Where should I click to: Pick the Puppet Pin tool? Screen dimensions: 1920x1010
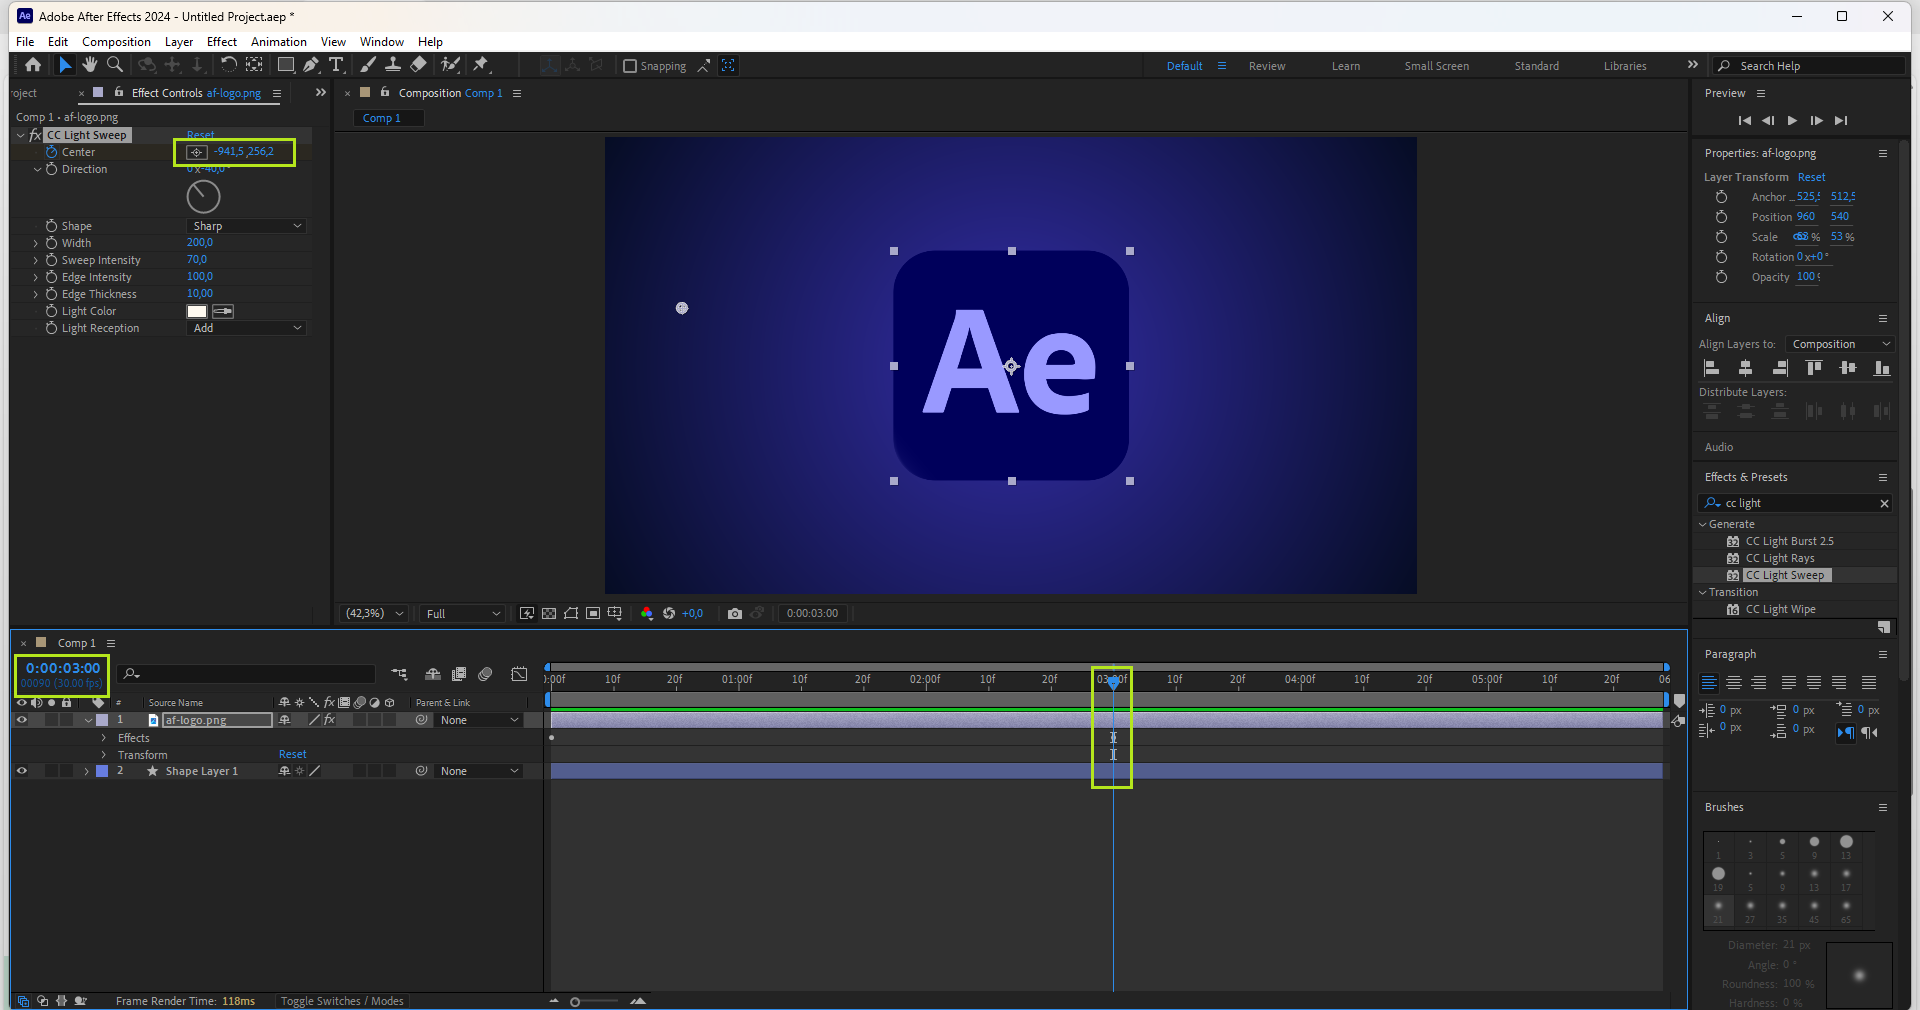481,65
